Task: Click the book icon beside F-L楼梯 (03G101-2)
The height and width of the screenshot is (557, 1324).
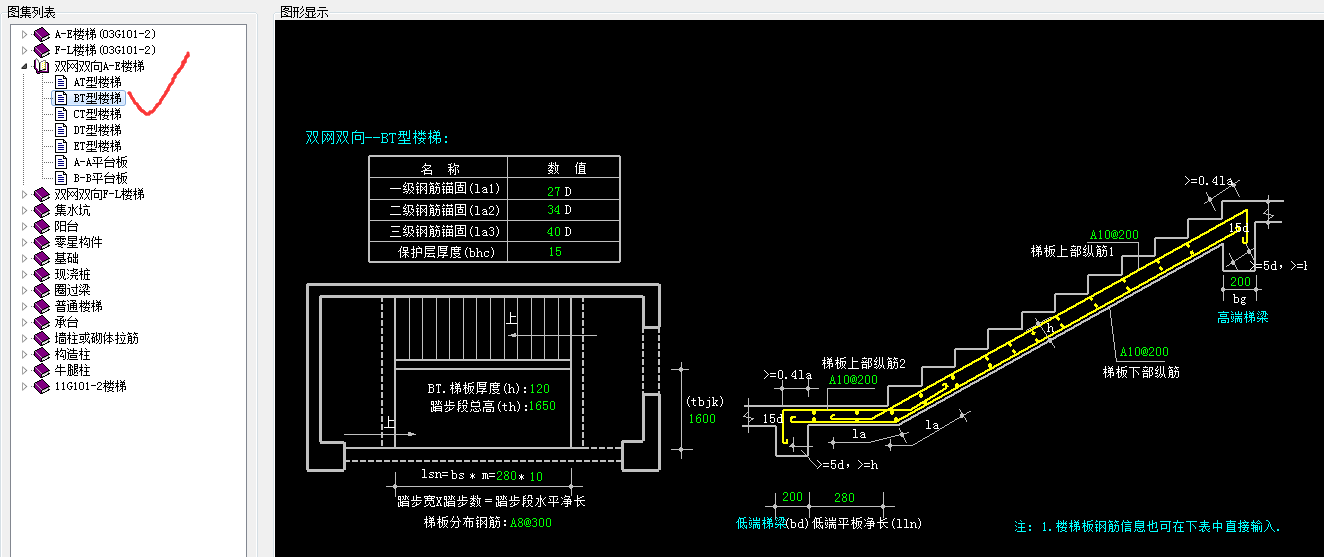Action: (x=42, y=50)
